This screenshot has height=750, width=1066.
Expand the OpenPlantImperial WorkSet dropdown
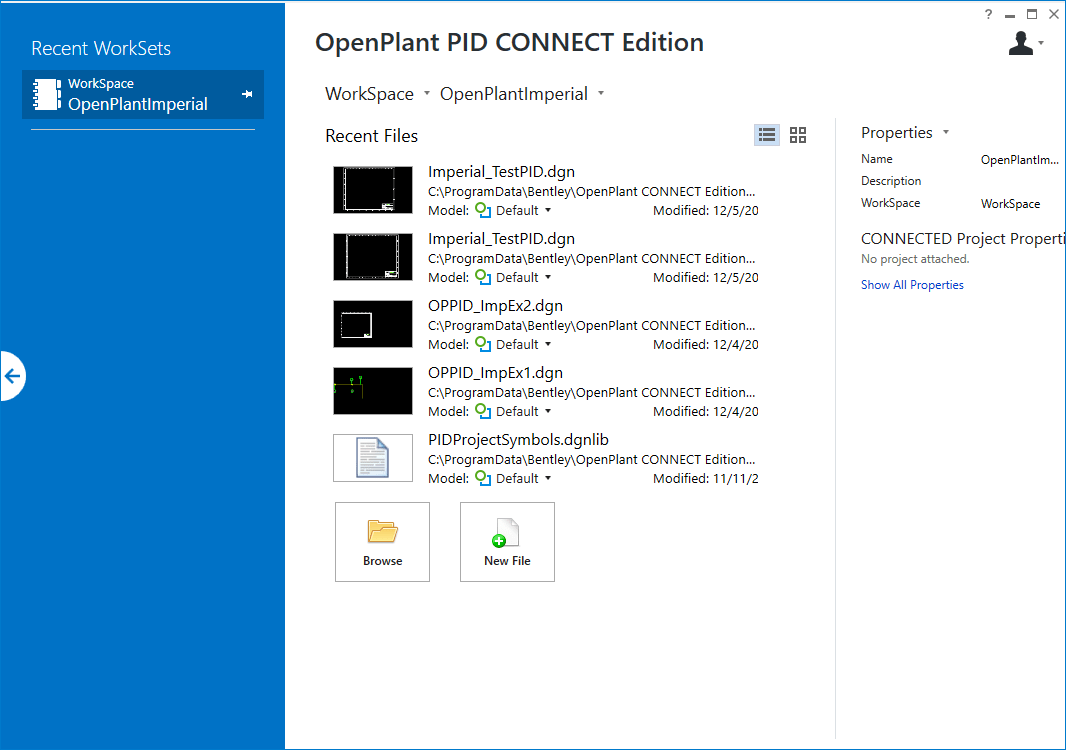(601, 94)
